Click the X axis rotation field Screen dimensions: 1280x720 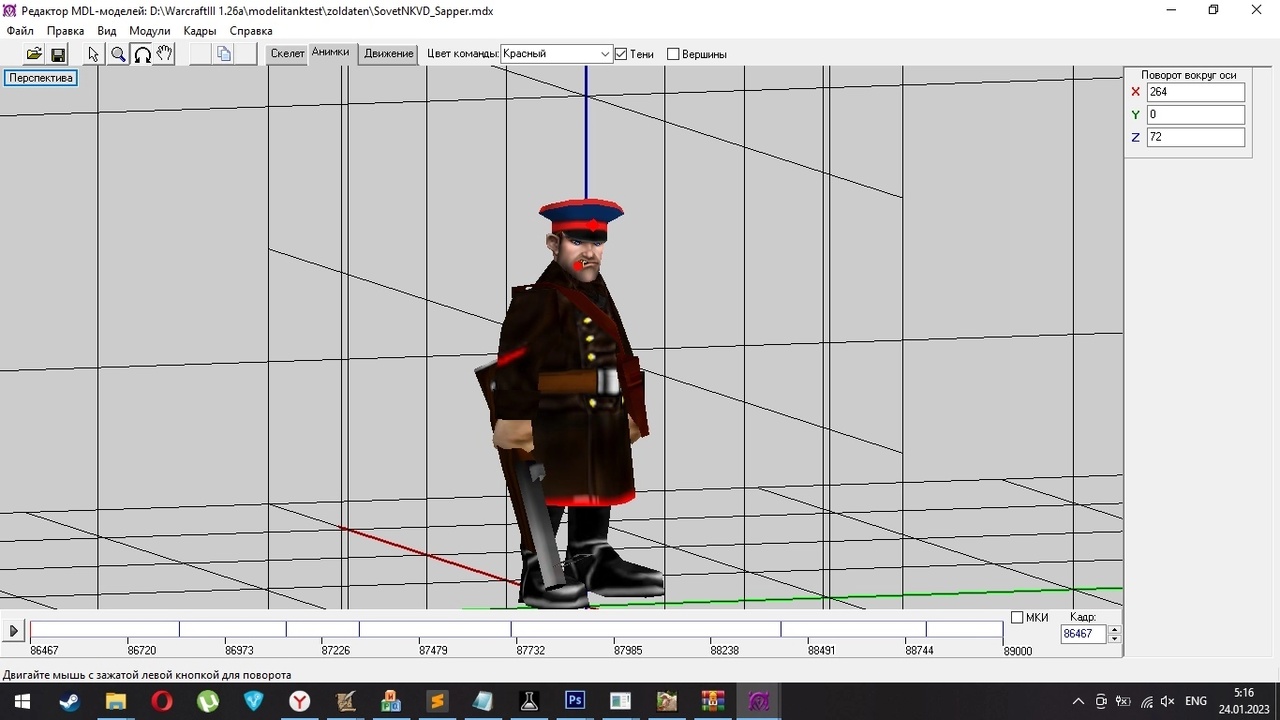pos(1195,92)
